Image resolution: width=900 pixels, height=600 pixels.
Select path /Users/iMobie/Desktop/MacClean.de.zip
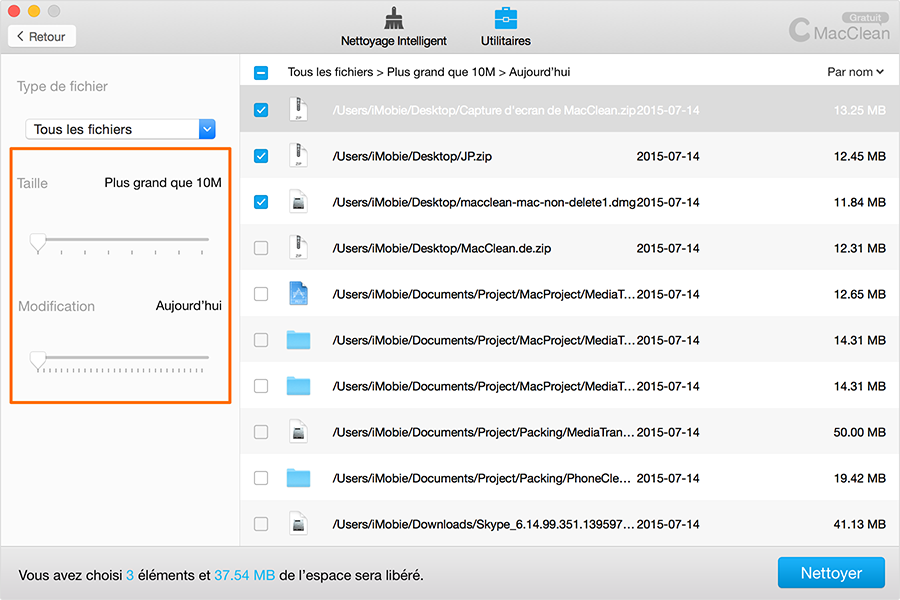[441, 248]
